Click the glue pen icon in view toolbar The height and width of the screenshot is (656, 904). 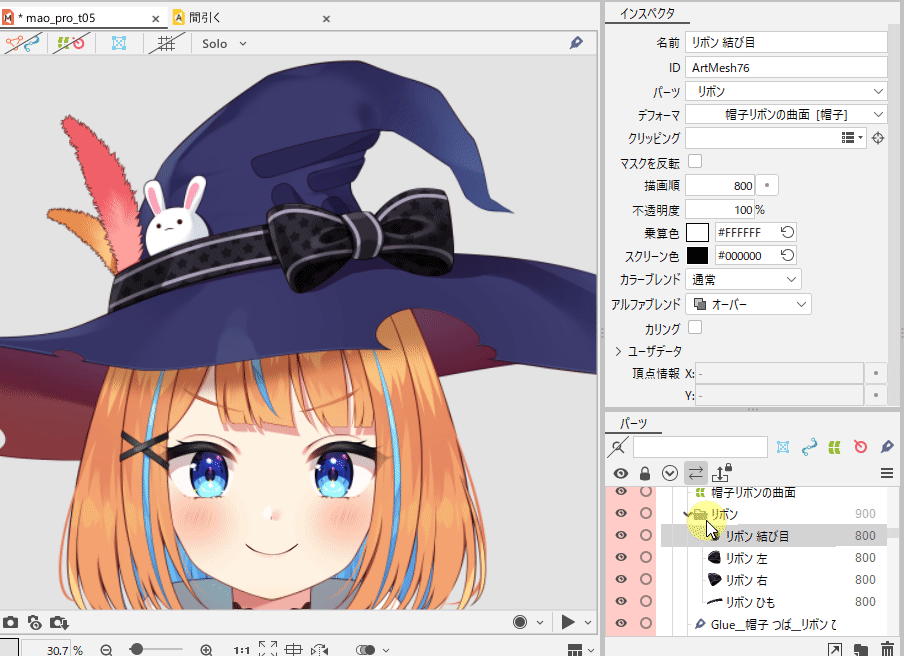576,43
